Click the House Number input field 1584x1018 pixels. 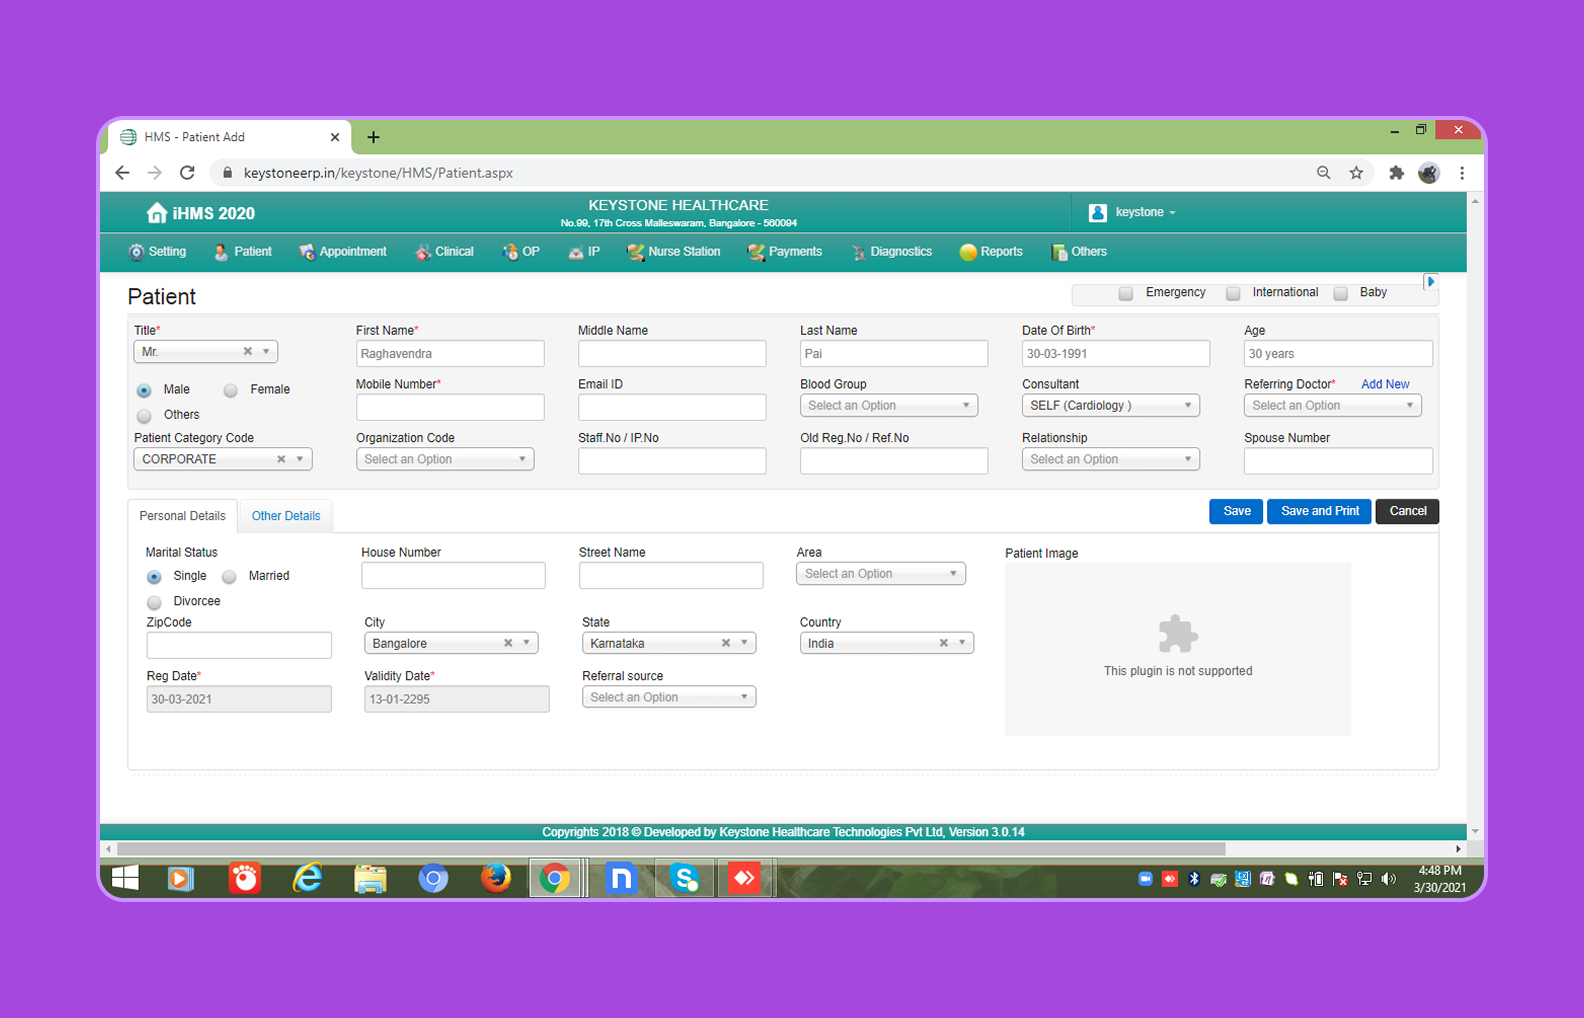point(453,575)
